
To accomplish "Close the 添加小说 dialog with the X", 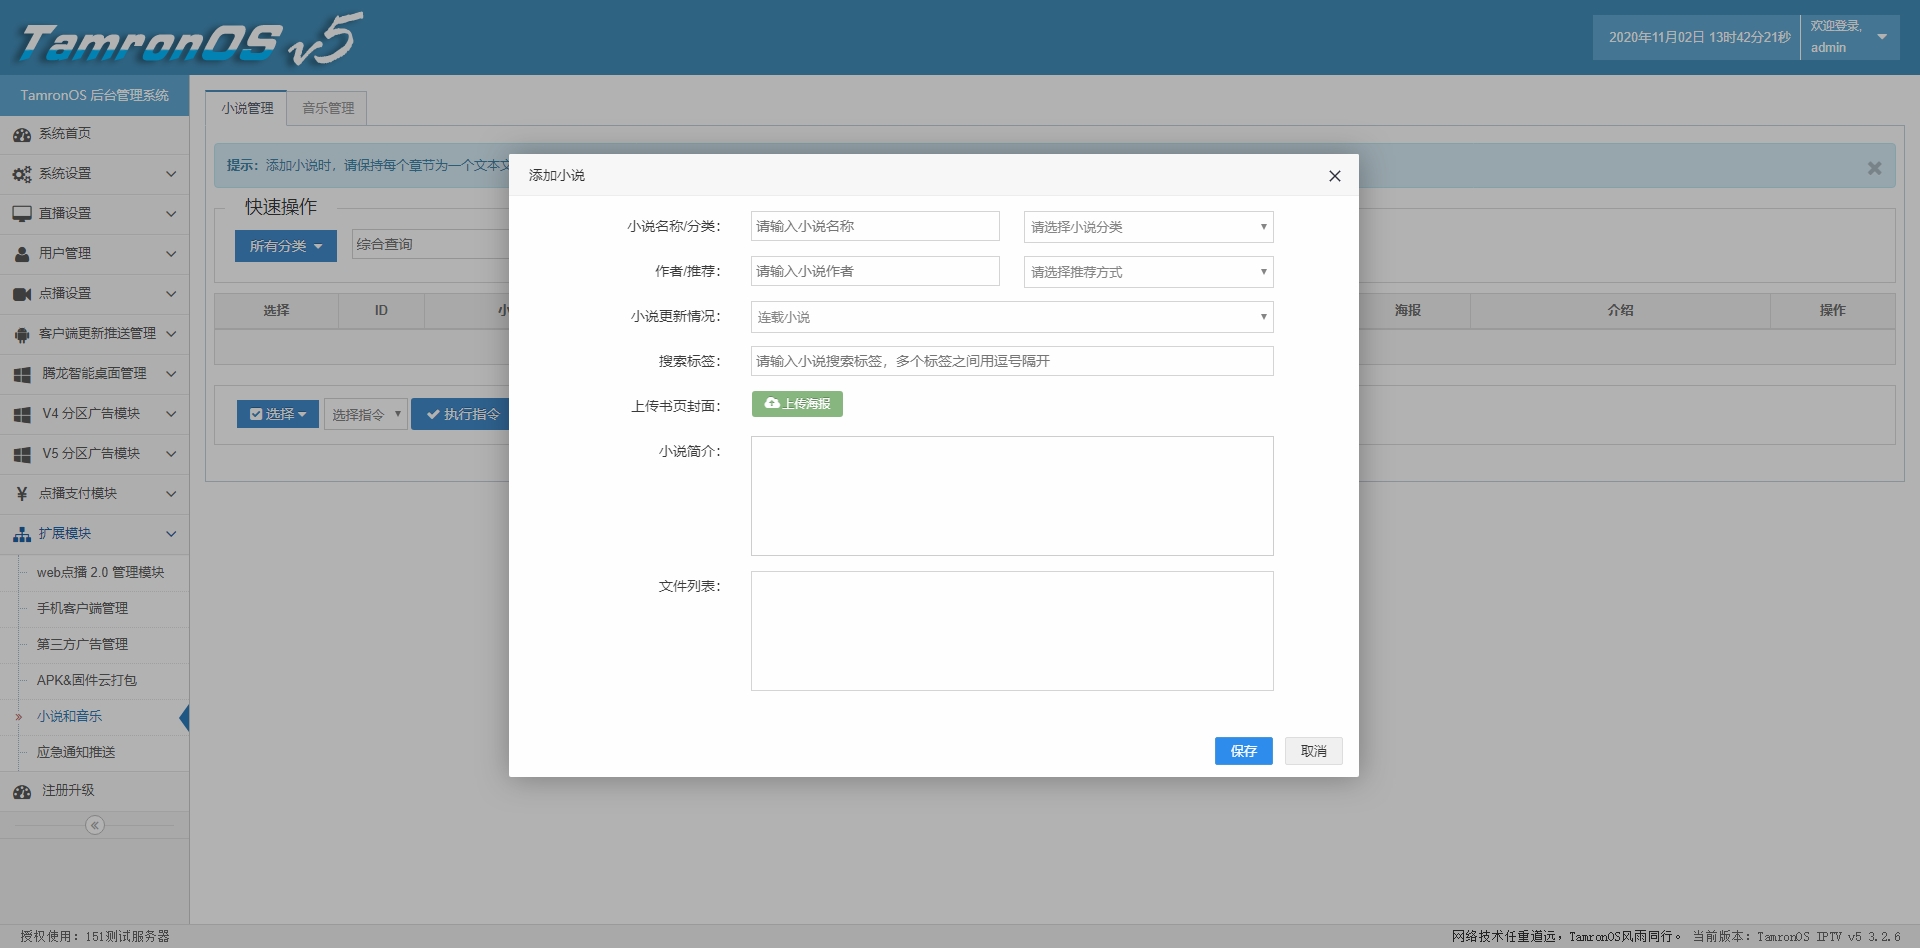I will click(1334, 176).
